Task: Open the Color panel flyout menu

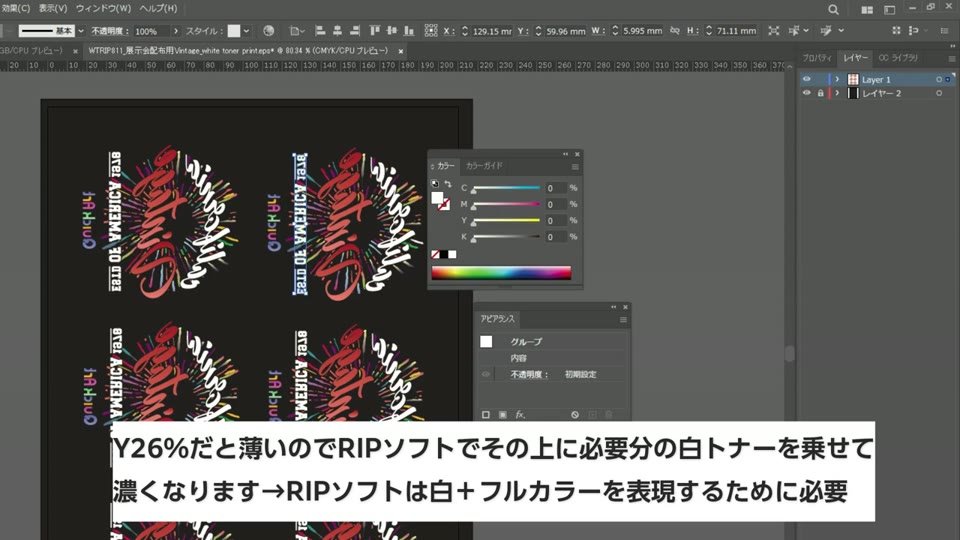Action: point(575,167)
